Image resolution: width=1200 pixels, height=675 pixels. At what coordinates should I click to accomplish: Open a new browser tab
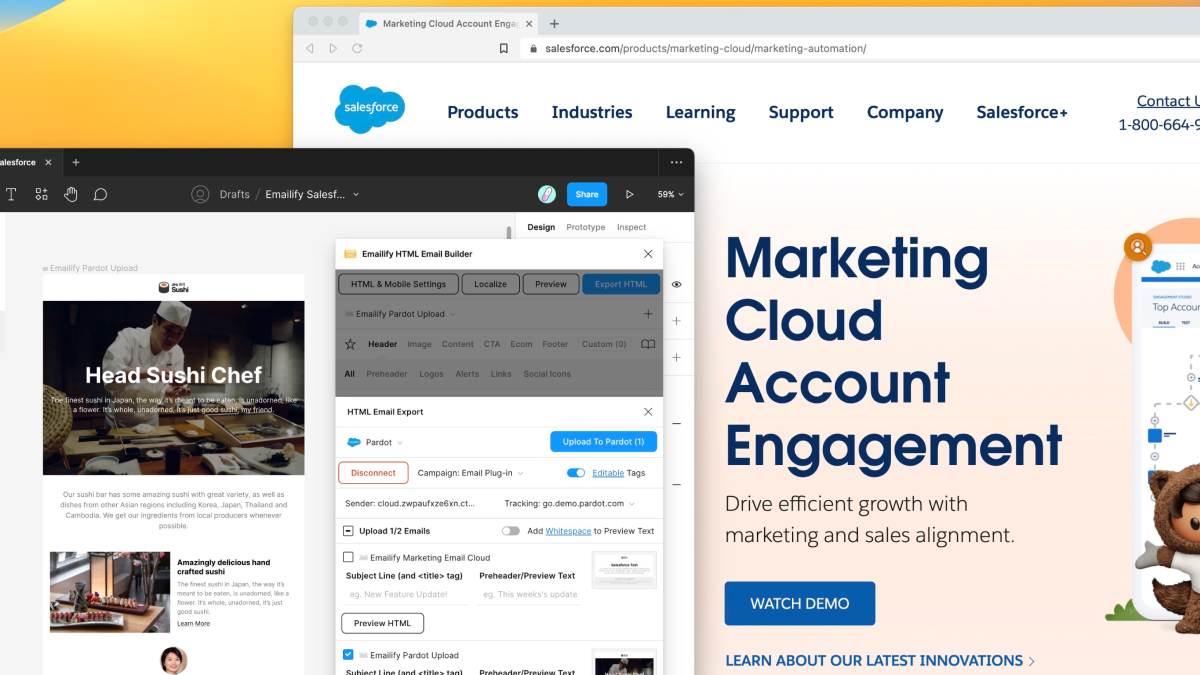coord(554,23)
